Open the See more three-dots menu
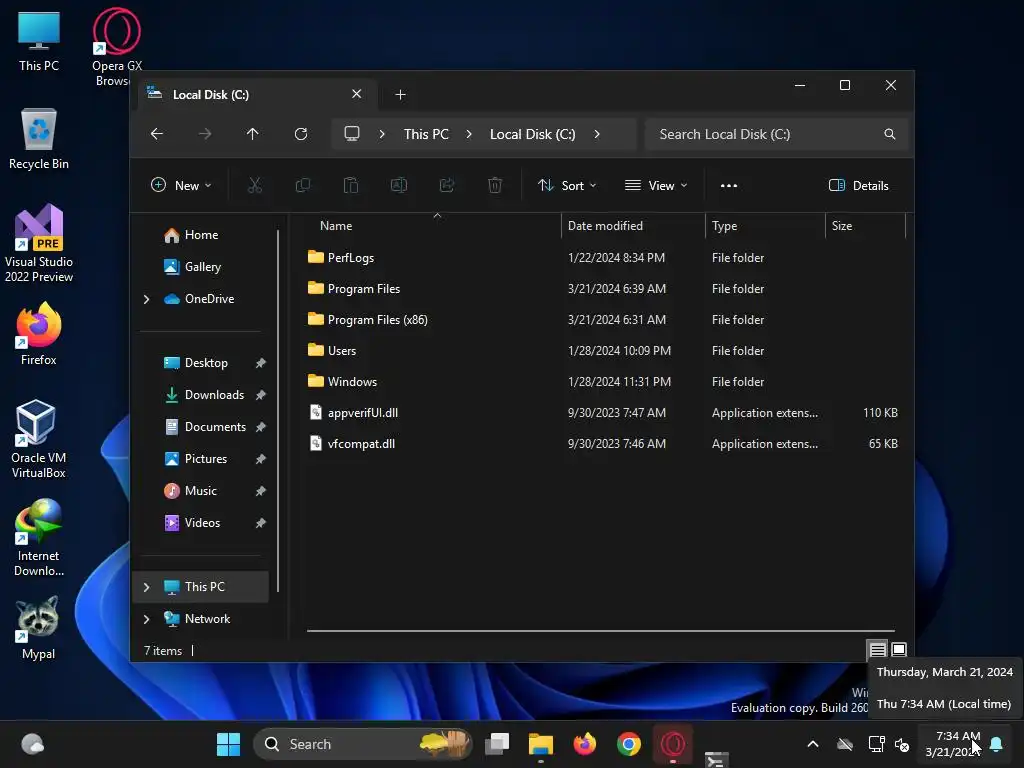The width and height of the screenshot is (1024, 768). pos(729,185)
